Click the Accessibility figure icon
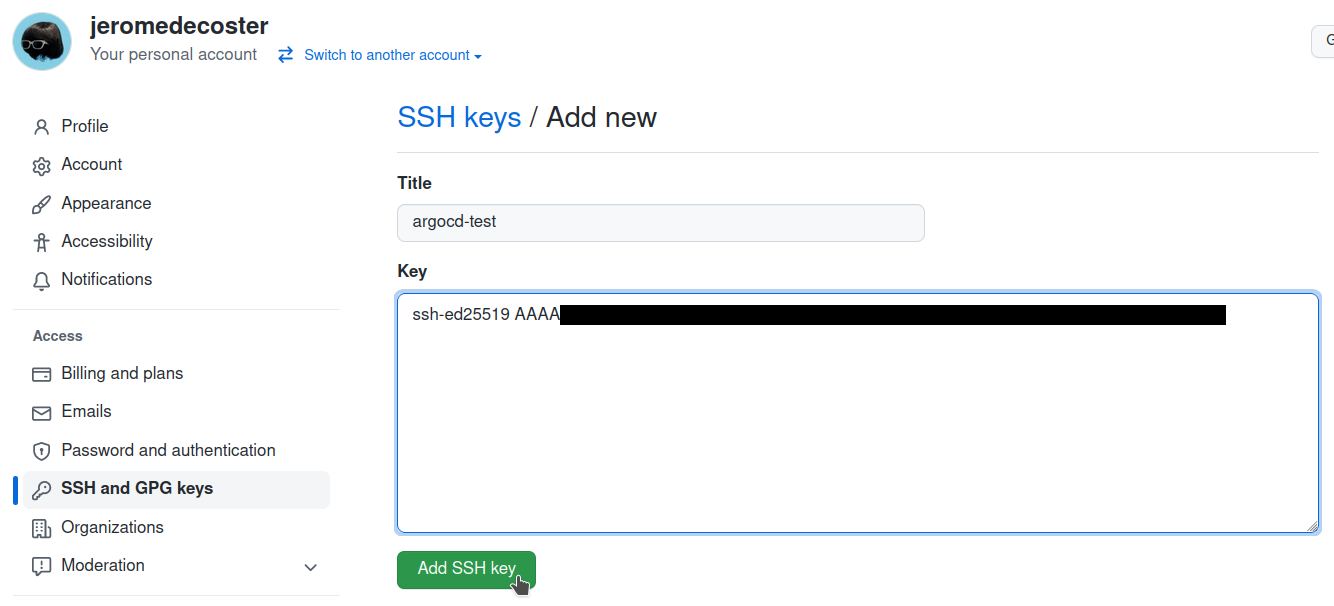Viewport: 1334px width, 606px height. [41, 242]
